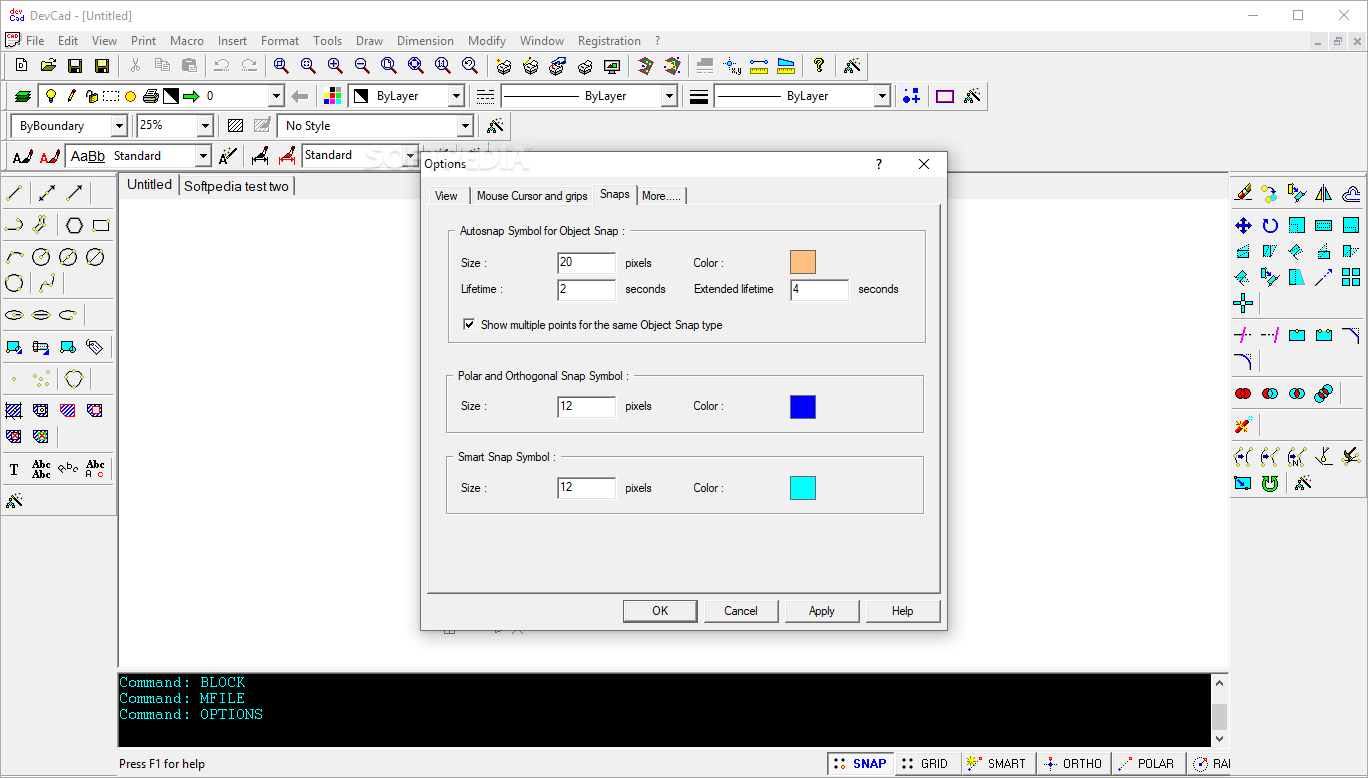Click the Help button in Options dialog
Screen dimensions: 1368x778
(x=903, y=611)
